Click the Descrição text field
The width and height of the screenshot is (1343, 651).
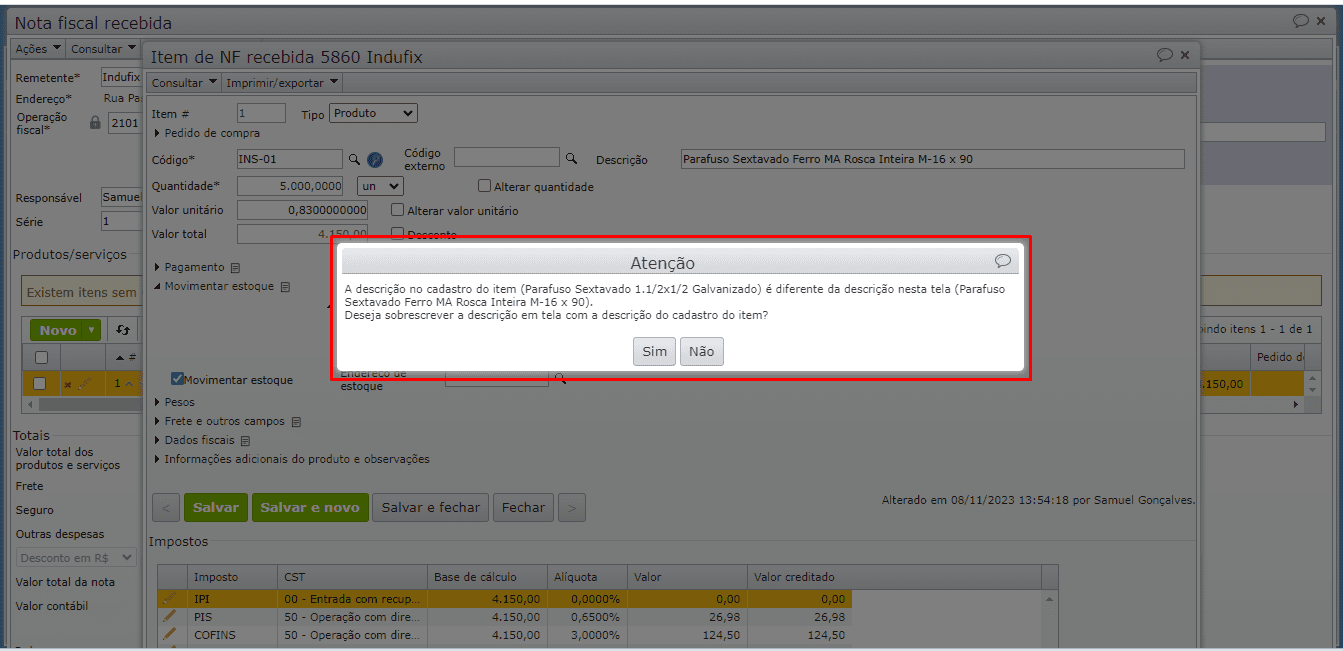point(932,159)
